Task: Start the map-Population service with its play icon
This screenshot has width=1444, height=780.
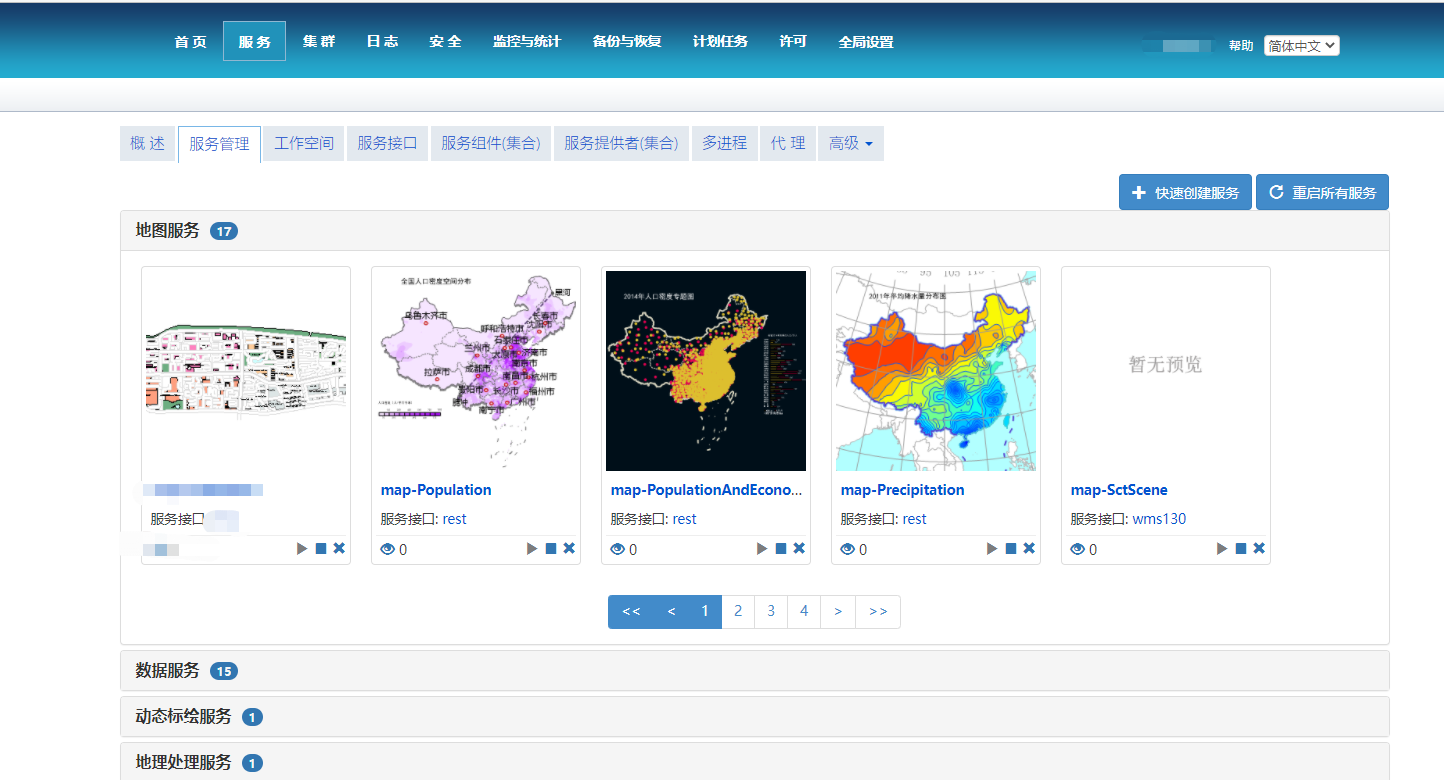Action: click(x=531, y=548)
